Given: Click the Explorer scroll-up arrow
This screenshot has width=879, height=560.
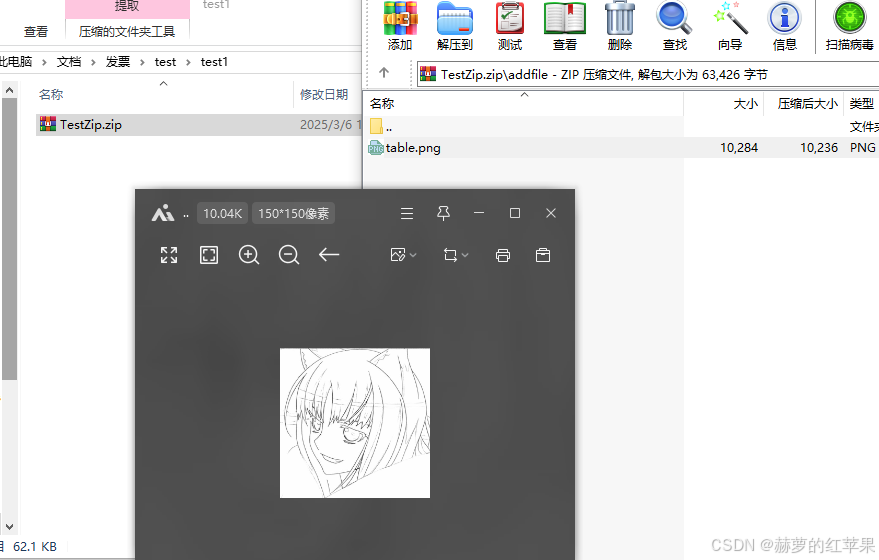Looking at the screenshot, I should 9,90.
